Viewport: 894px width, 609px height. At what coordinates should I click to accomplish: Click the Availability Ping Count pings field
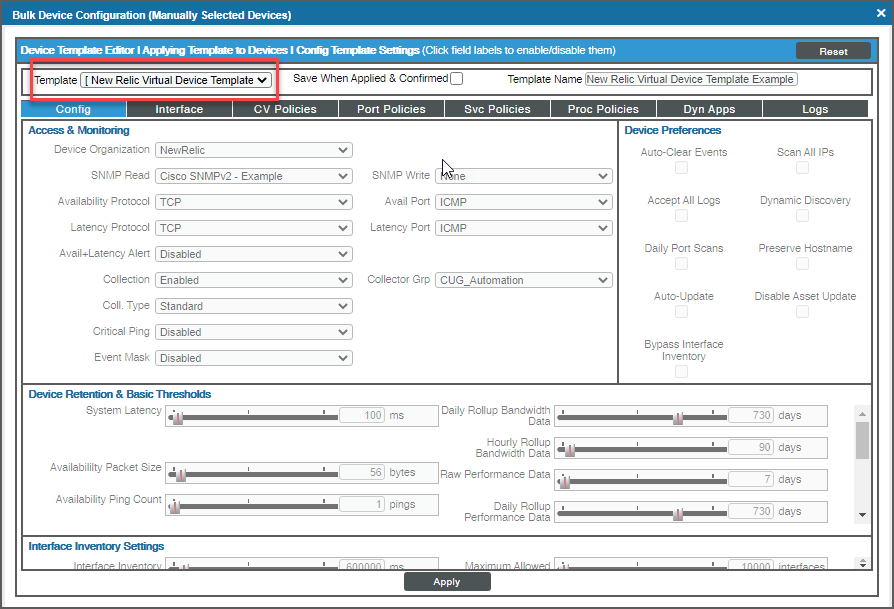tap(362, 504)
